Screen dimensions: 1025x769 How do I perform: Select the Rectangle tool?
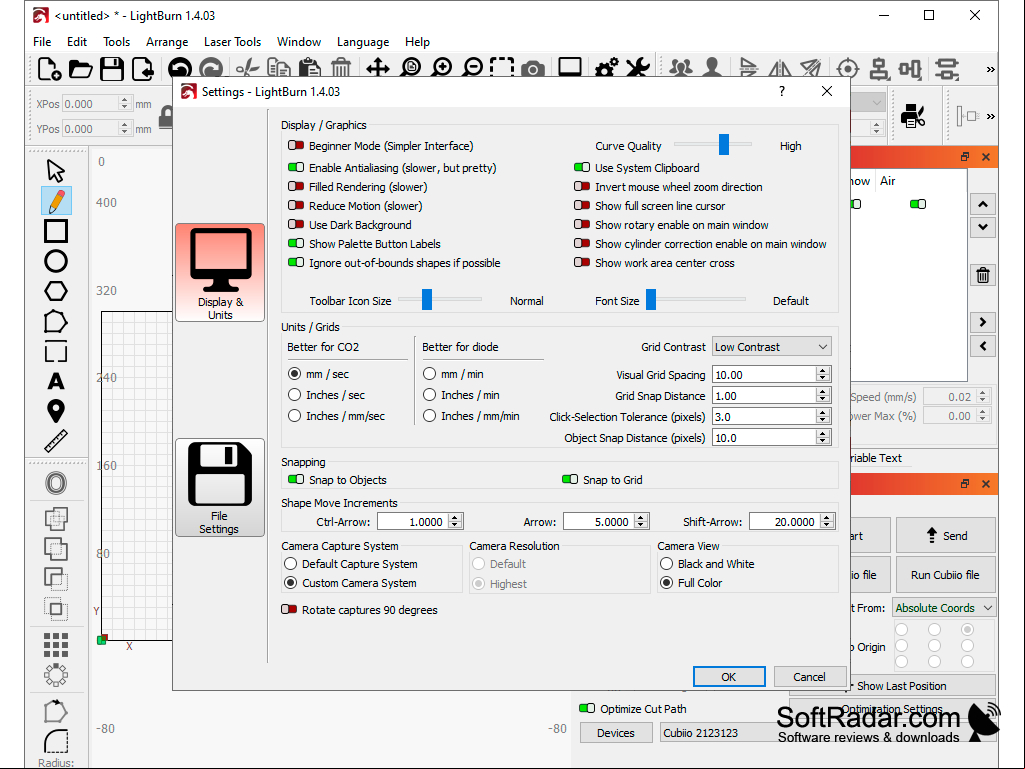point(56,231)
